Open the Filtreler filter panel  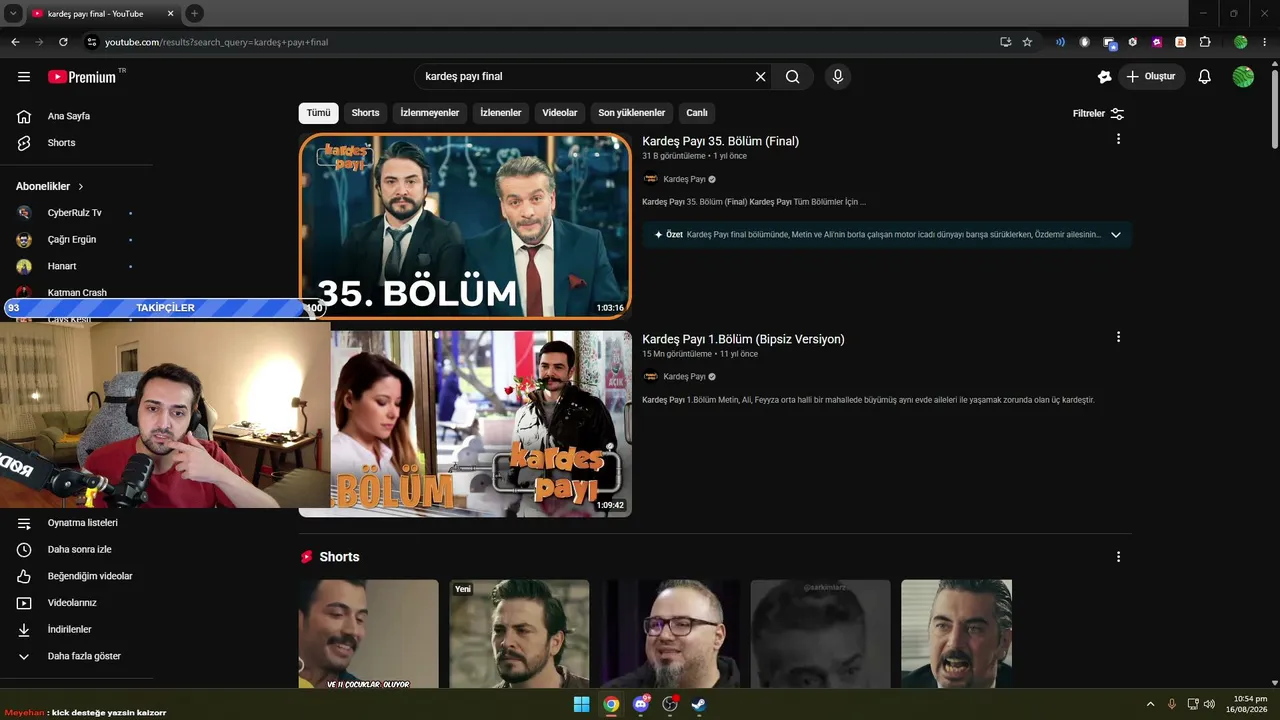pos(1098,114)
